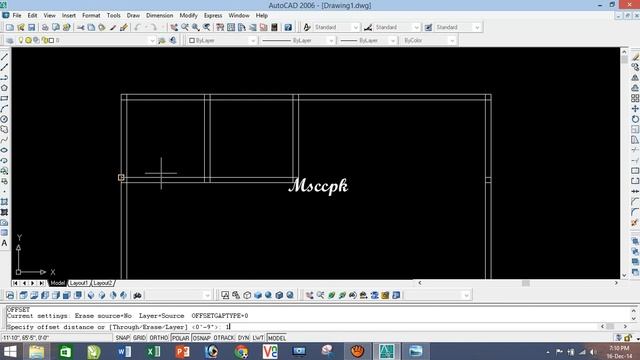The width and height of the screenshot is (640, 360).
Task: Toggle GRID display in status bar
Action: [x=139, y=338]
